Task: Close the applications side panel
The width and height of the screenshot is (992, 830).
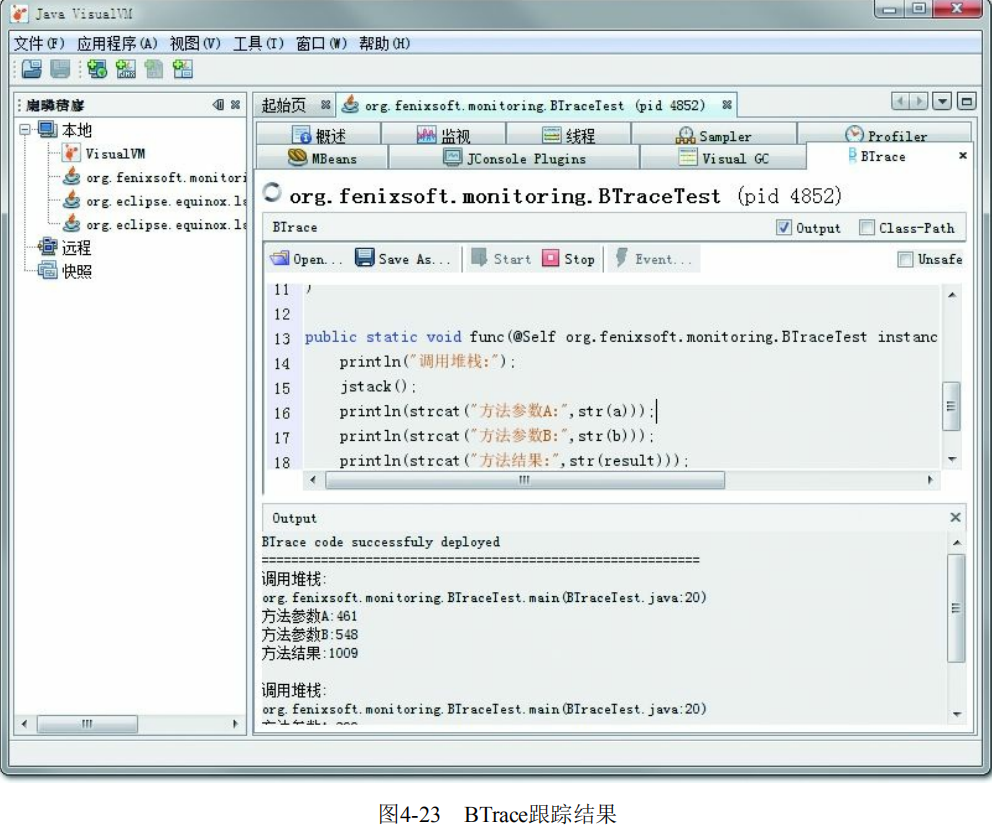Action: pos(235,104)
